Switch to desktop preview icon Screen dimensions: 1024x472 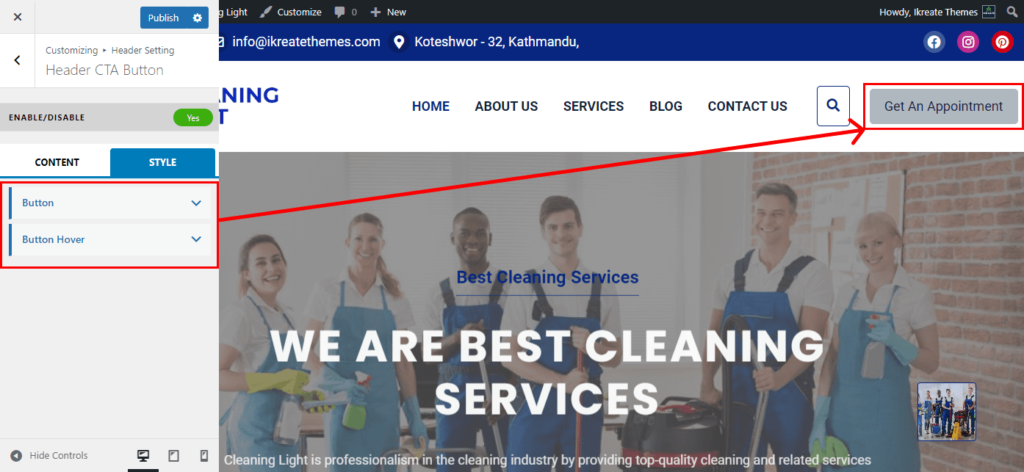pyautogui.click(x=143, y=456)
